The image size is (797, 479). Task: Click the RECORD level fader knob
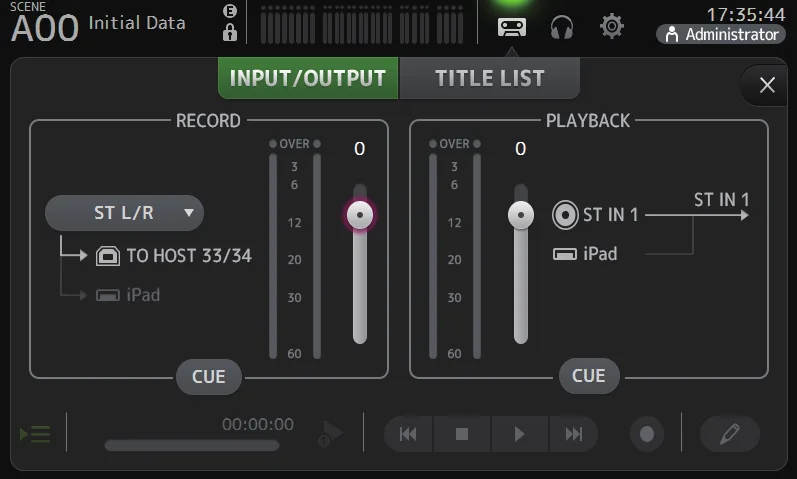[360, 215]
